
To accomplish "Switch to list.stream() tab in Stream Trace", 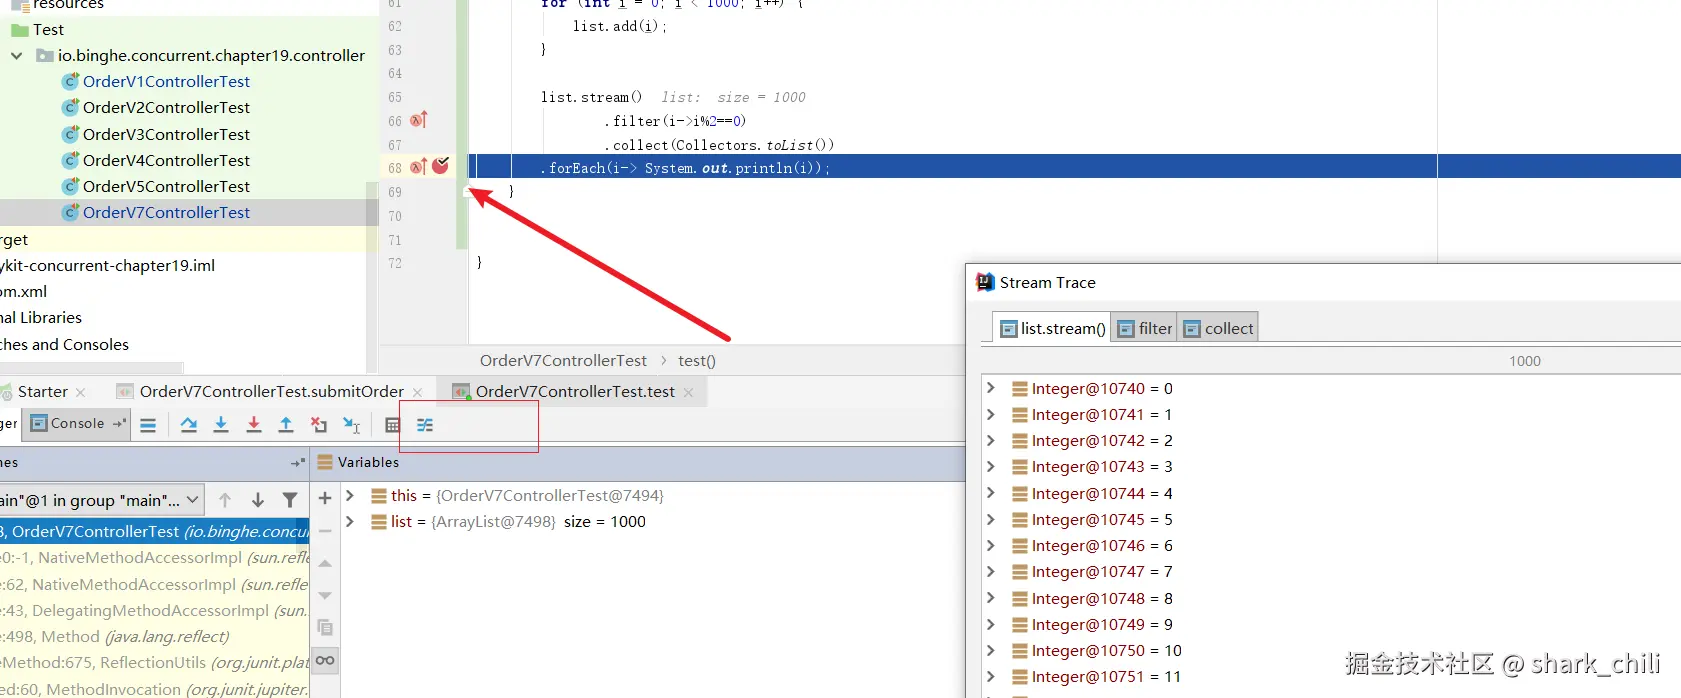I will coord(1052,328).
